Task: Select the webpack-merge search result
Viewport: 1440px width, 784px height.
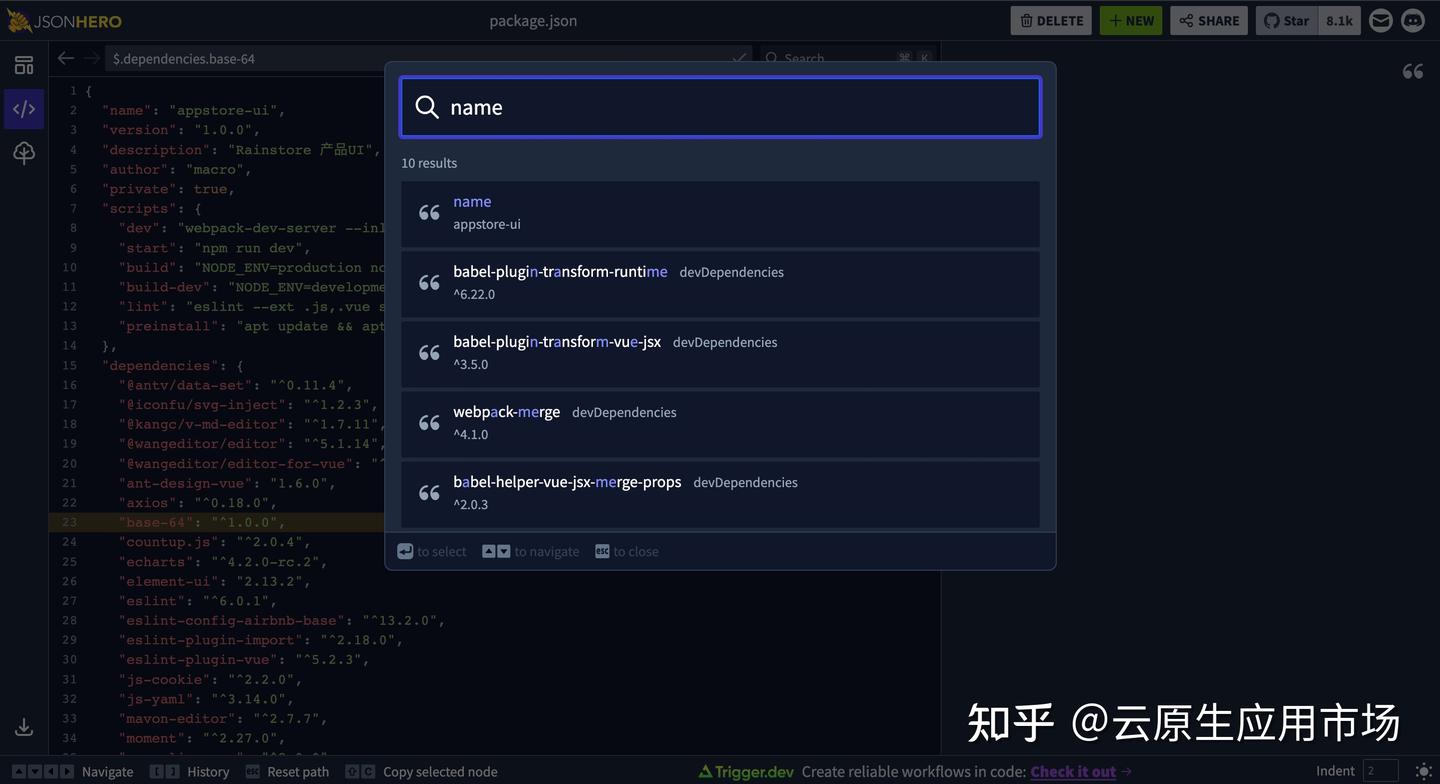Action: pyautogui.click(x=720, y=422)
